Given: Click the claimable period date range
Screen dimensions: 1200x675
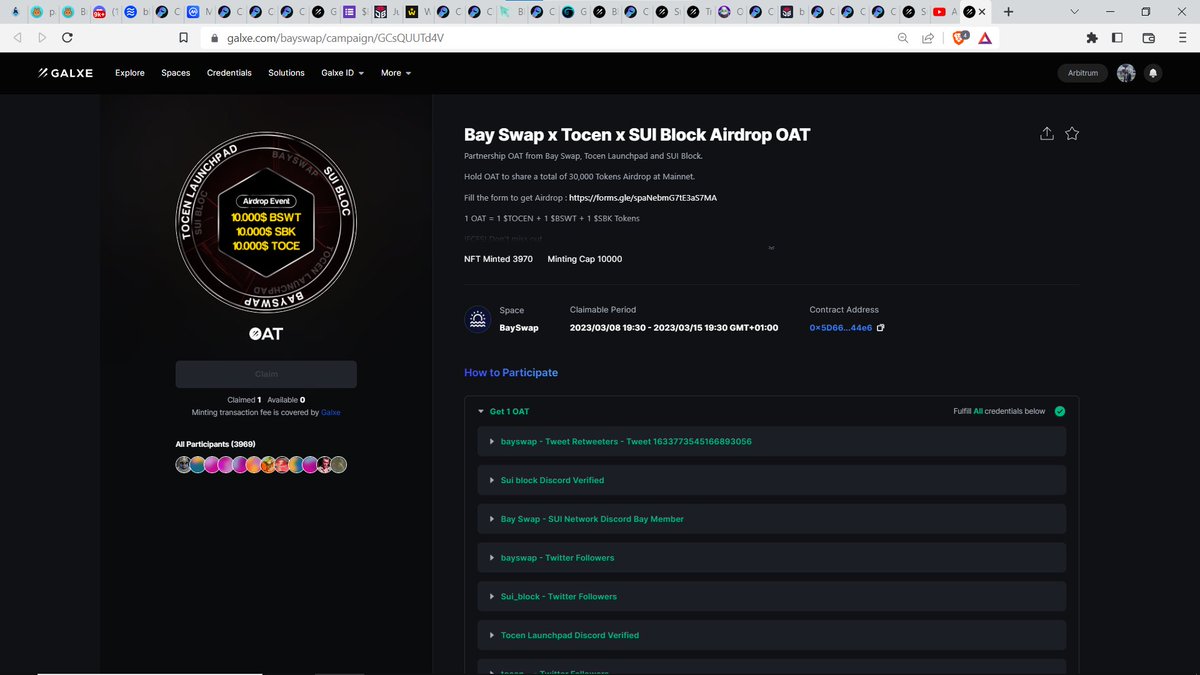Looking at the screenshot, I should point(674,328).
